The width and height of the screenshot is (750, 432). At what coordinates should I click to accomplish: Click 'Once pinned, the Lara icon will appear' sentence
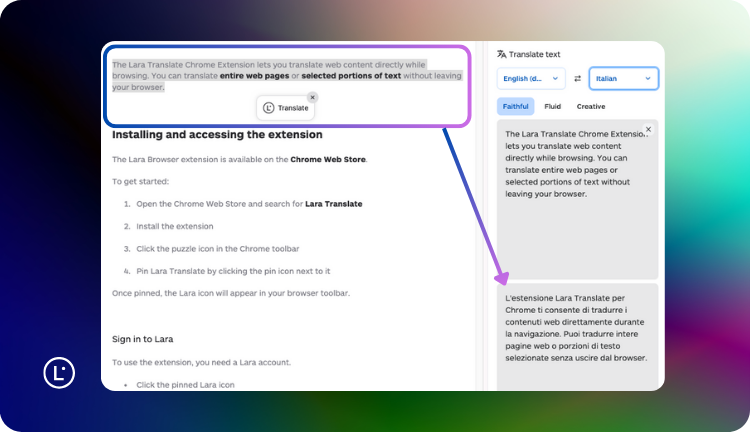[x=231, y=293]
